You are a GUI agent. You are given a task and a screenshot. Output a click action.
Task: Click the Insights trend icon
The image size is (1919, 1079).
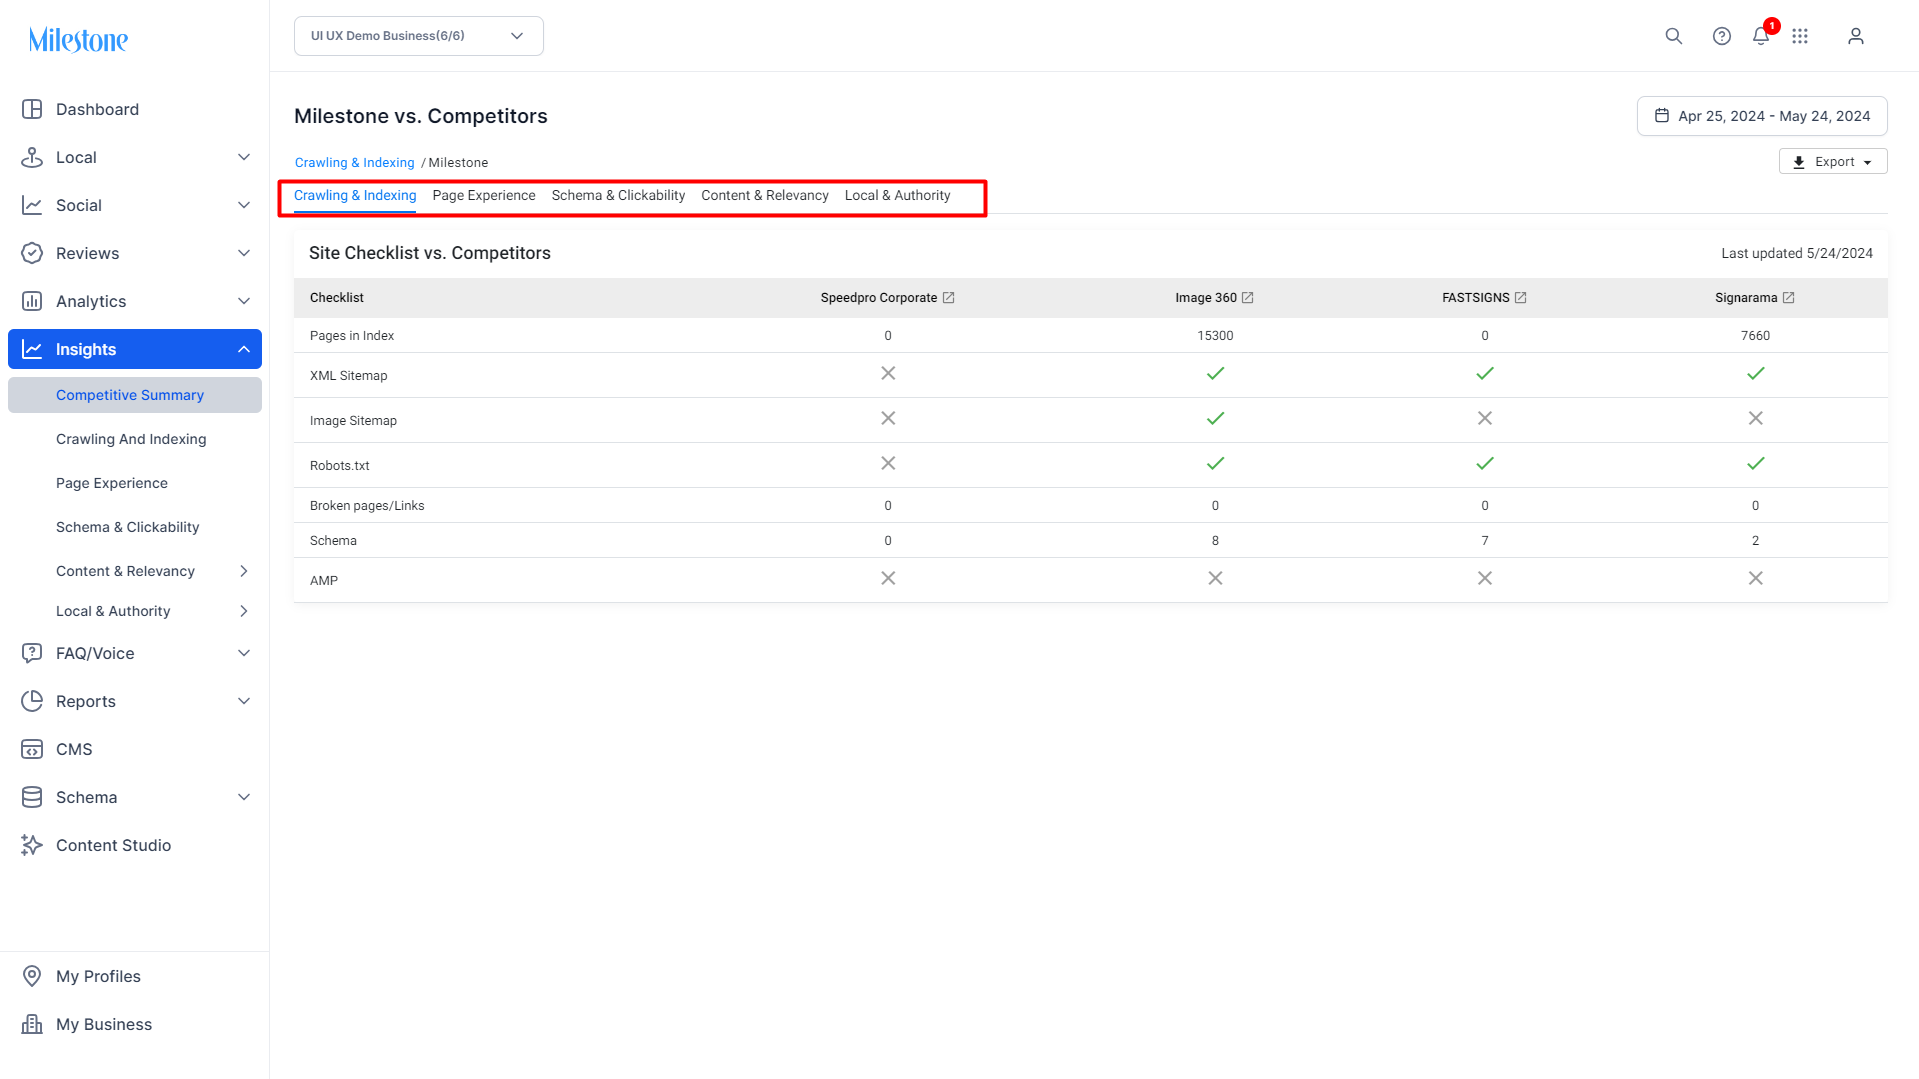pos(32,349)
